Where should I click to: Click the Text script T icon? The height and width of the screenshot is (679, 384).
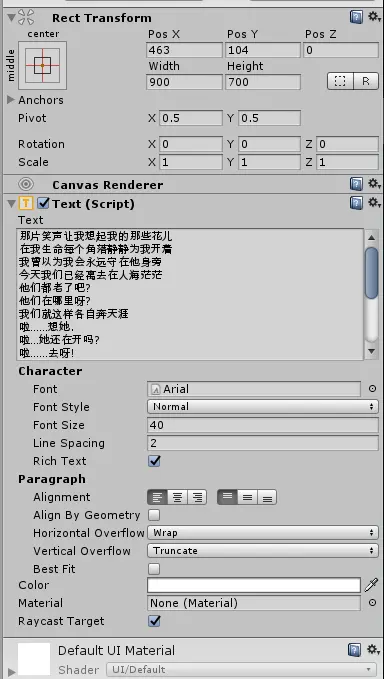pyautogui.click(x=26, y=203)
